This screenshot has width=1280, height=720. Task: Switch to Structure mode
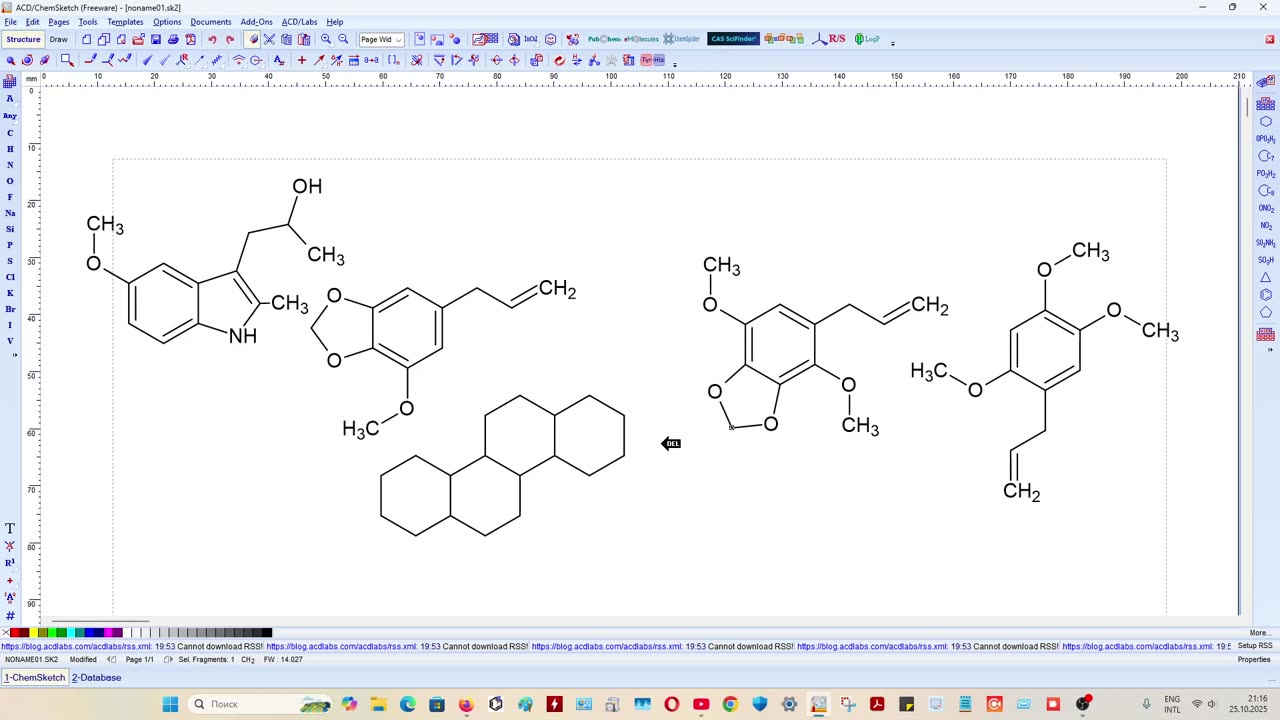coord(23,40)
